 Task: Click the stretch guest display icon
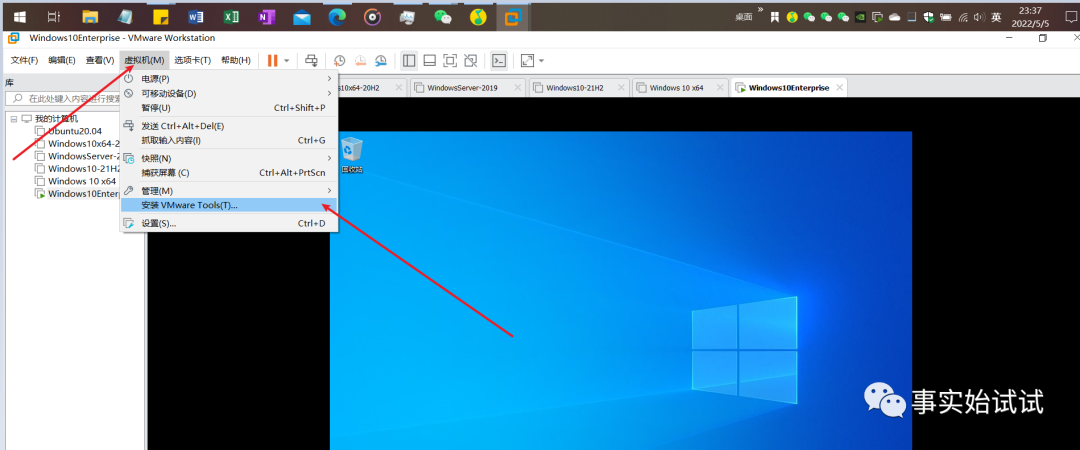[x=528, y=61]
